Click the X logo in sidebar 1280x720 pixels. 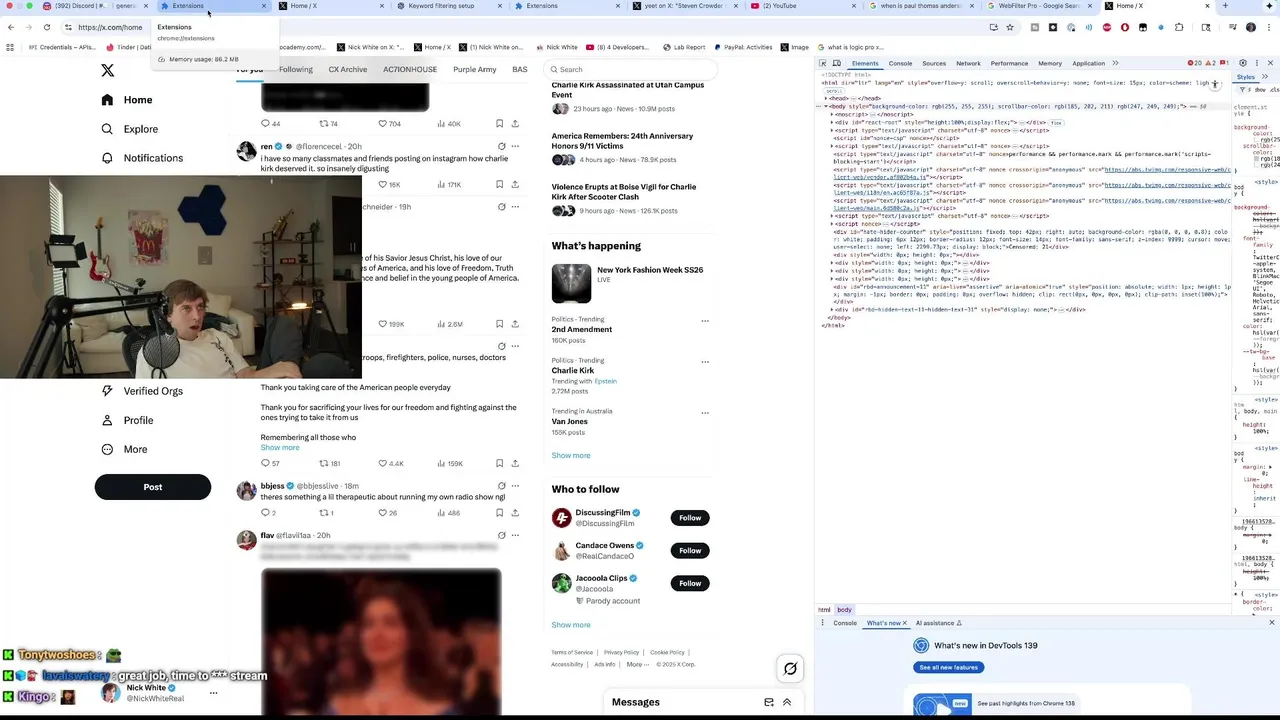point(107,70)
